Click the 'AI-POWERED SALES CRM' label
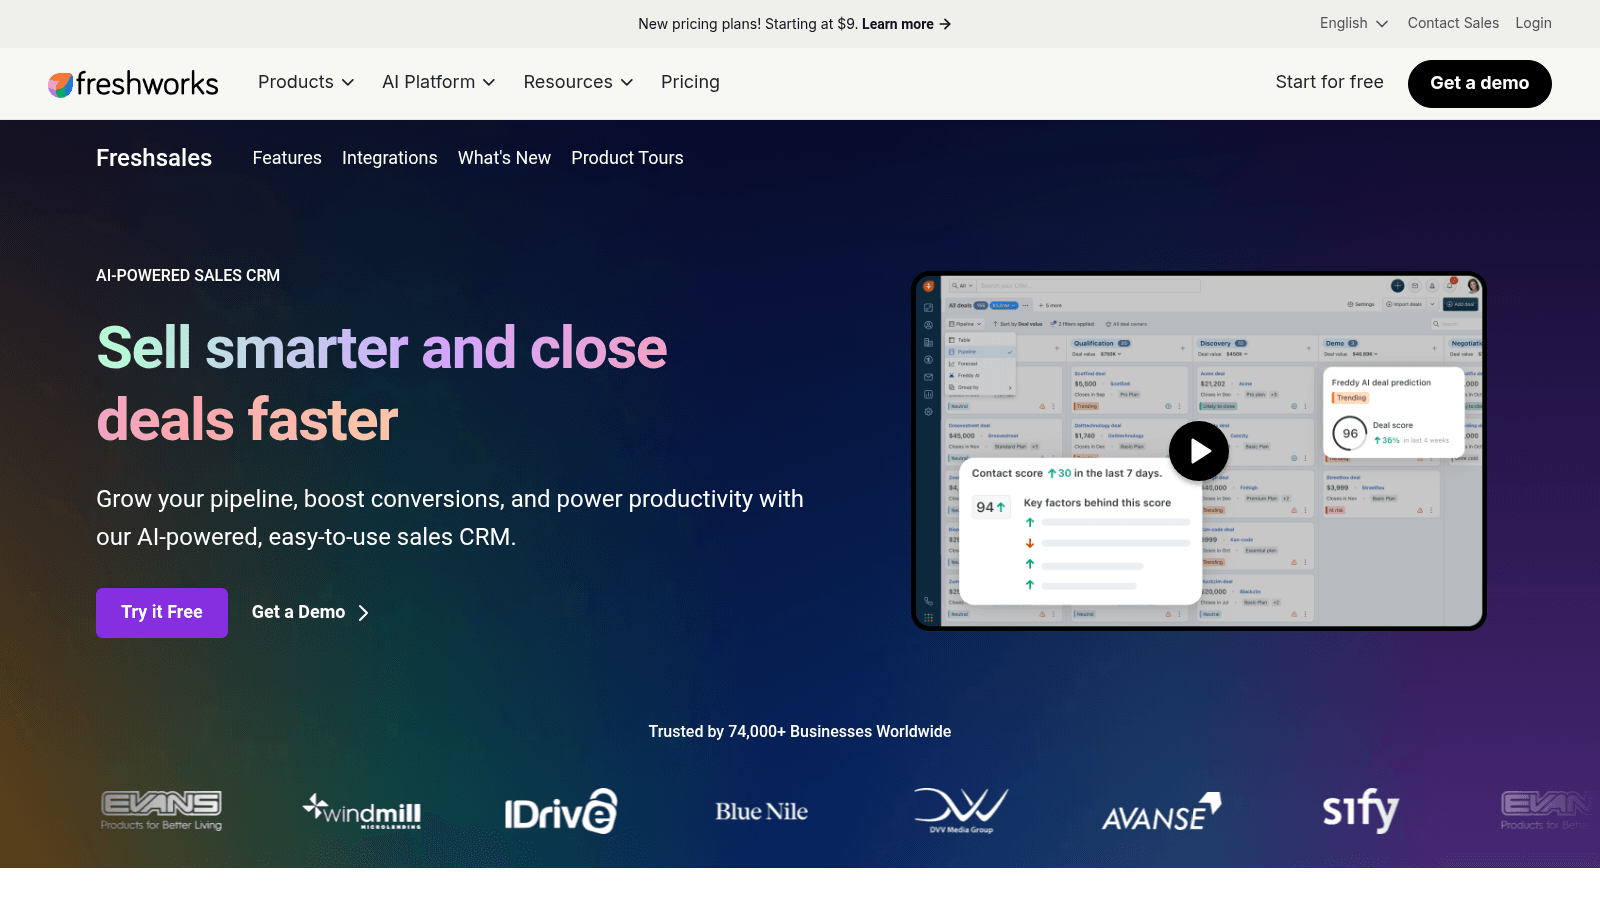The image size is (1600, 900). point(188,275)
